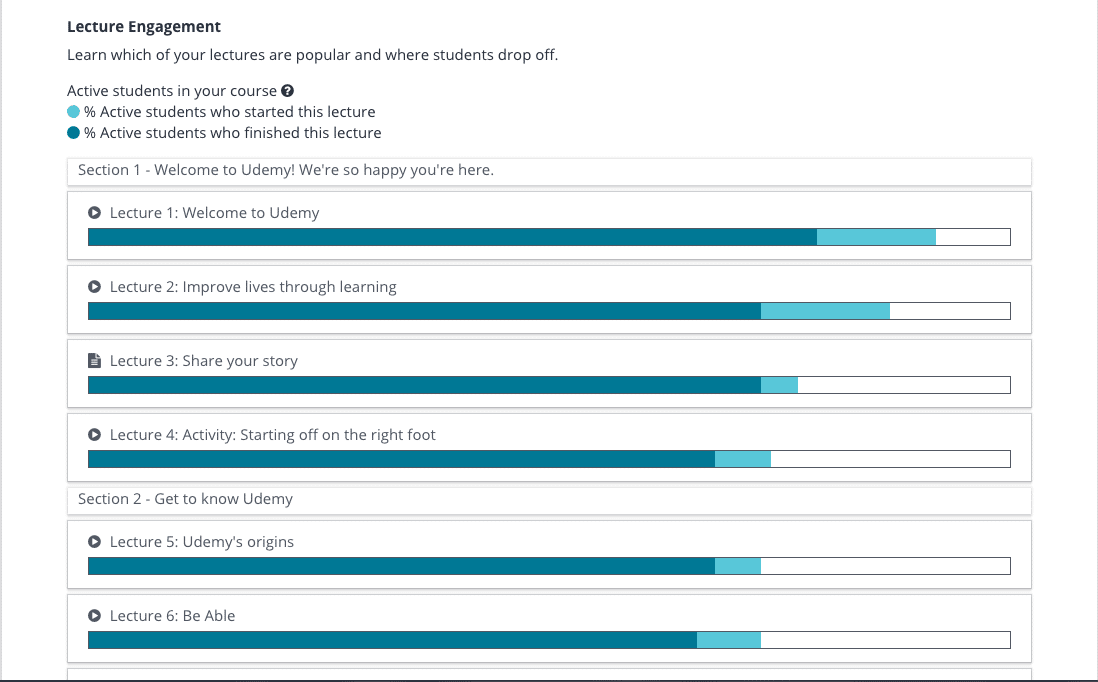Click the play icon beside Lecture 4

coord(95,435)
